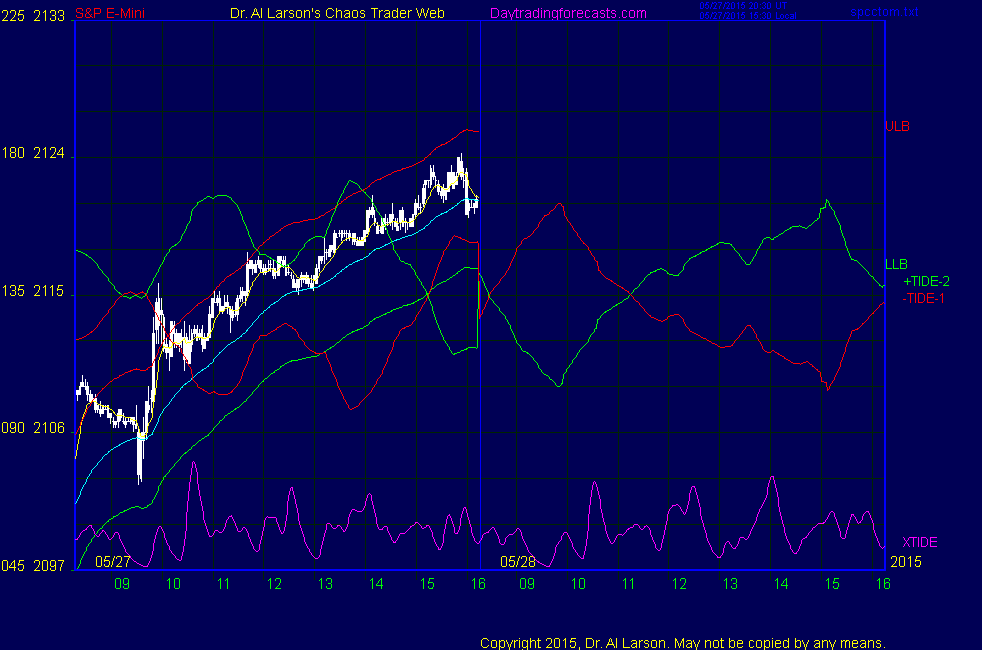Select the 05/28 date label
Viewport: 982px width, 650px height.
pyautogui.click(x=518, y=562)
